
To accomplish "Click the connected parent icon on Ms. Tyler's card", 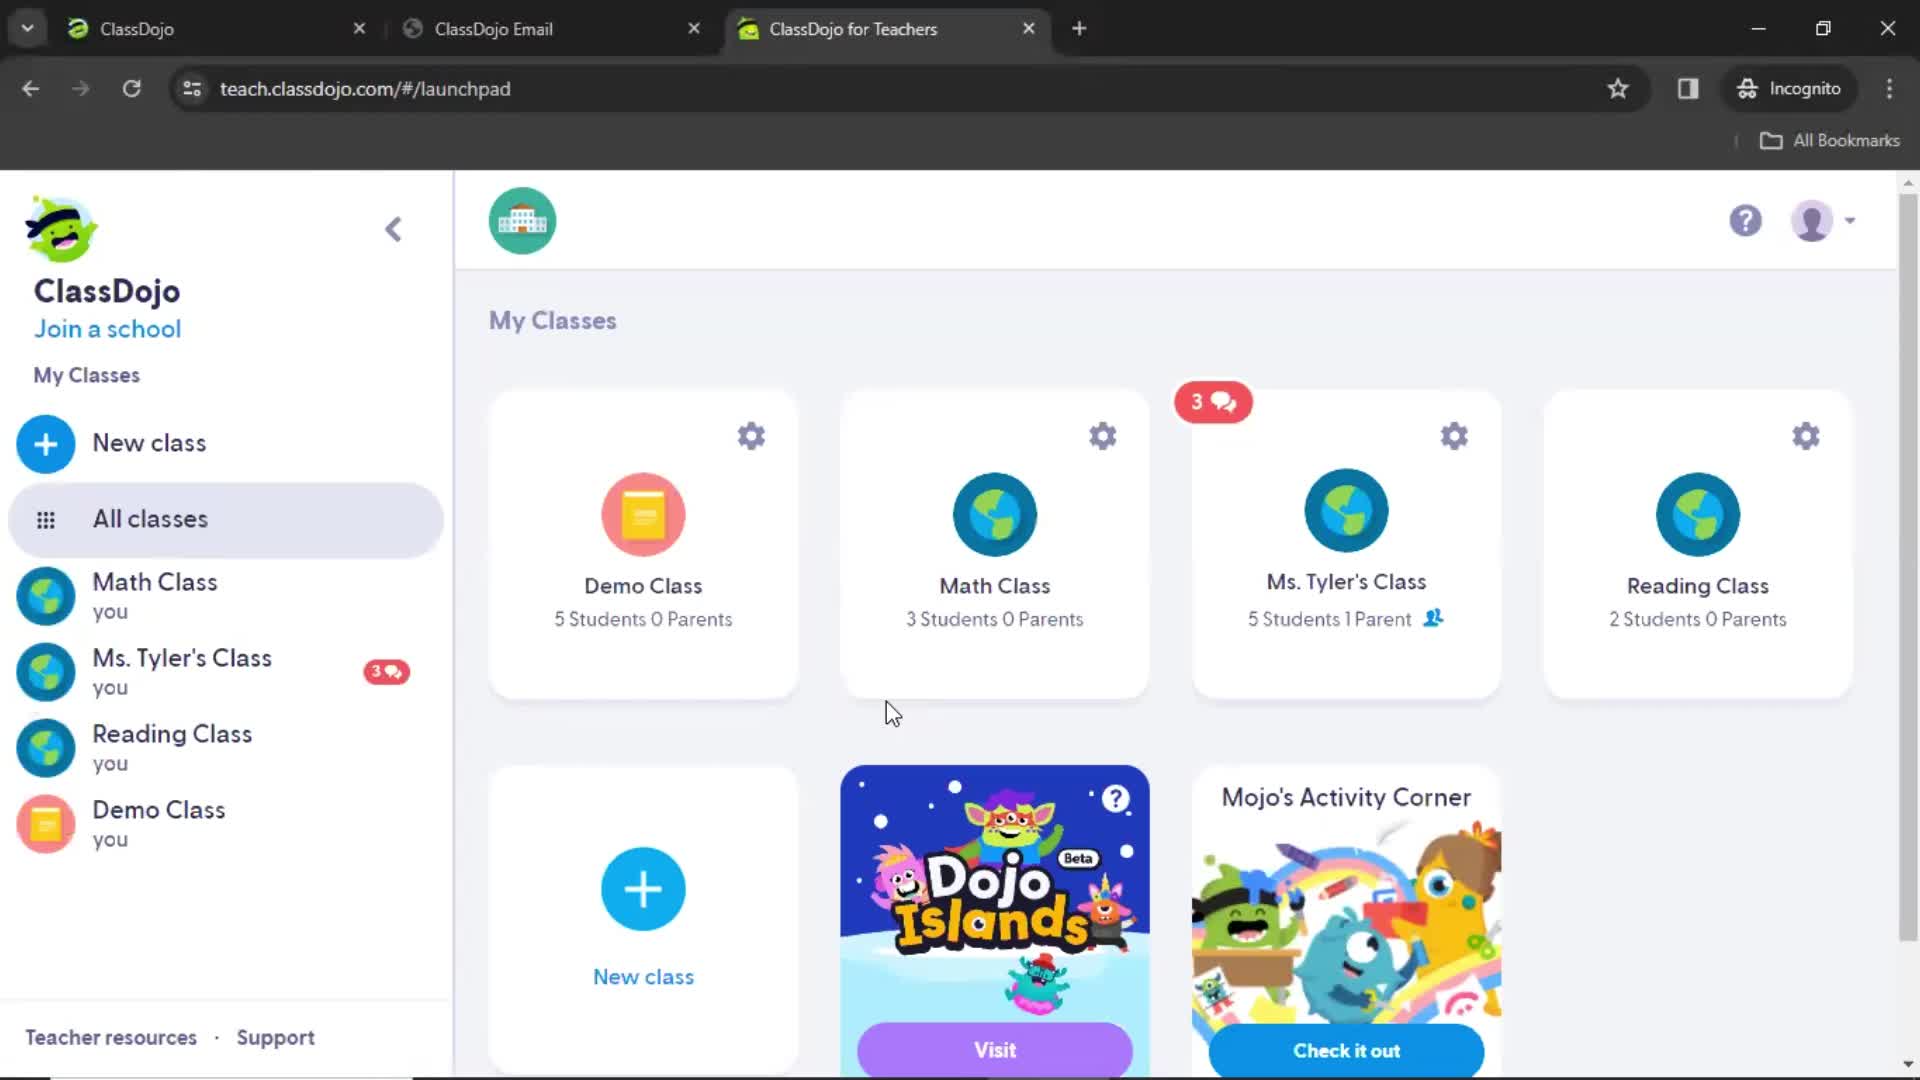I will (1433, 618).
